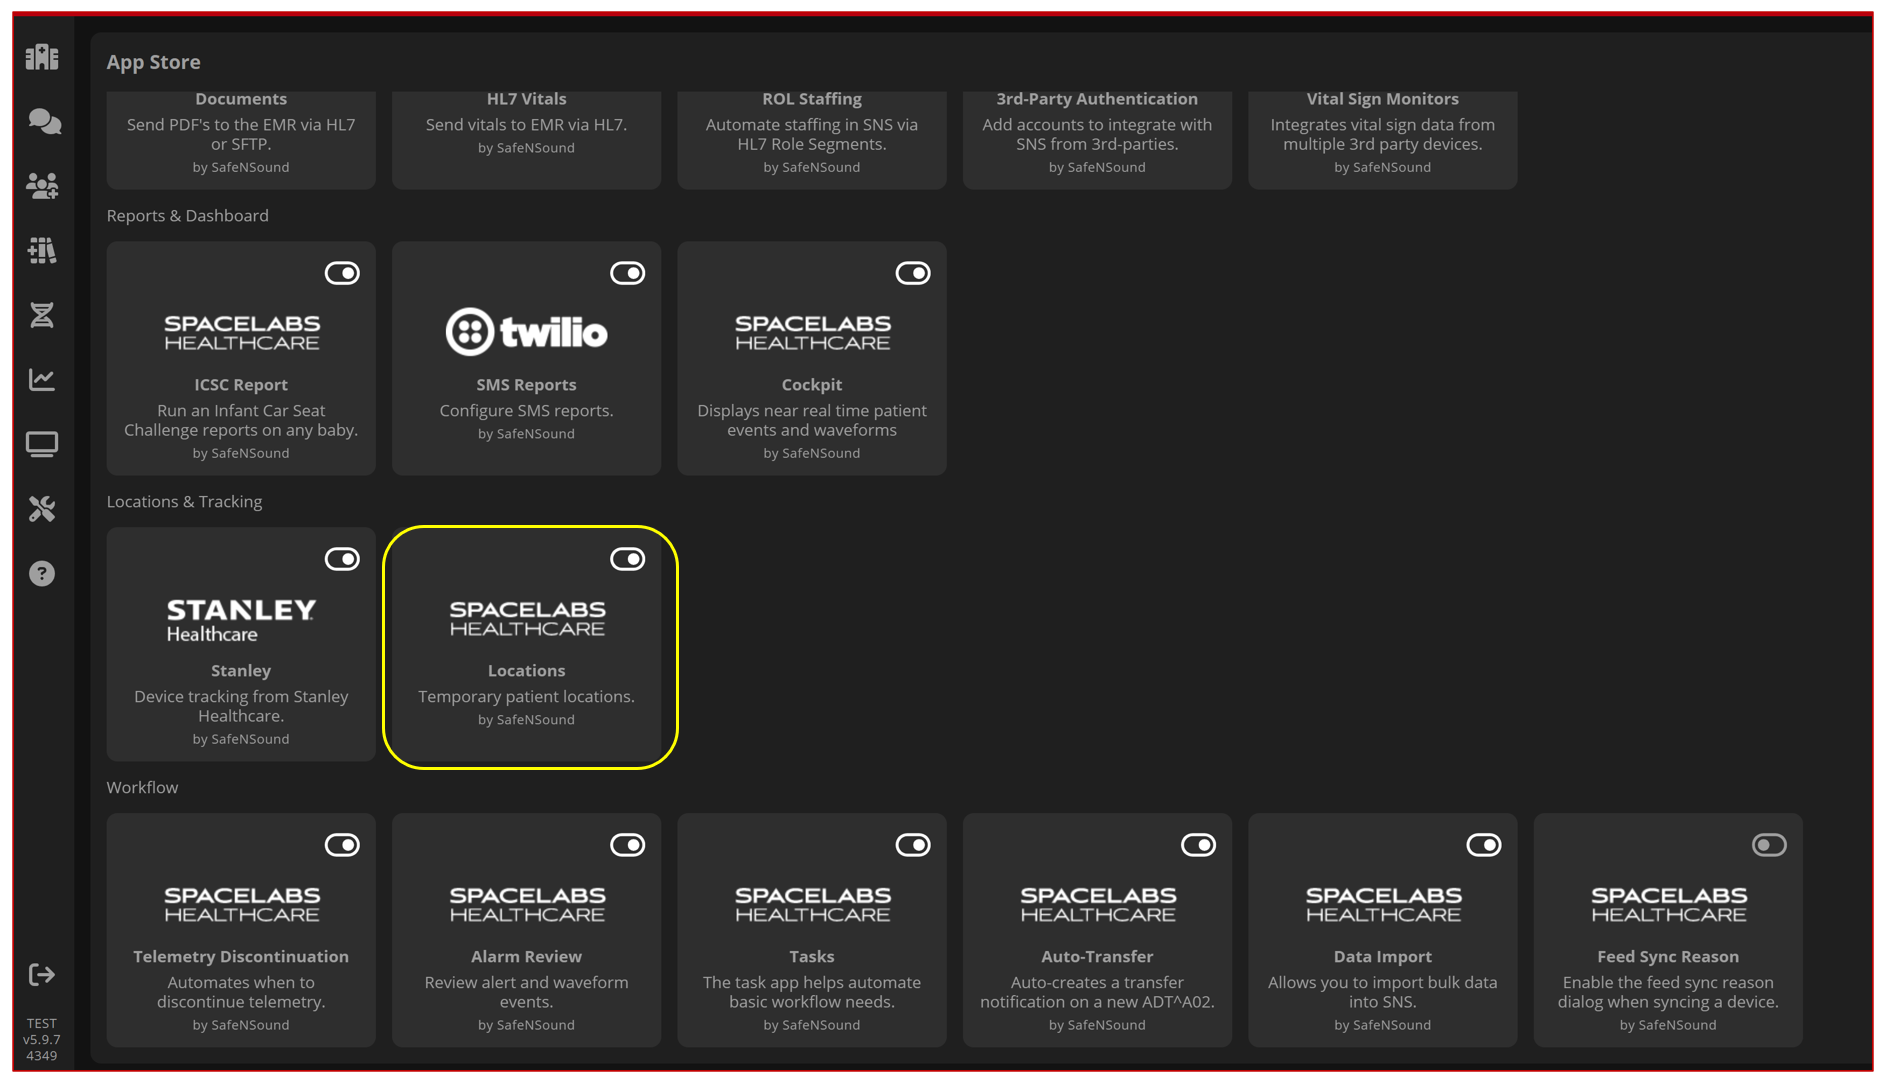
Task: Click 'Displays near real time patient' Cockpit text
Action: click(x=812, y=411)
